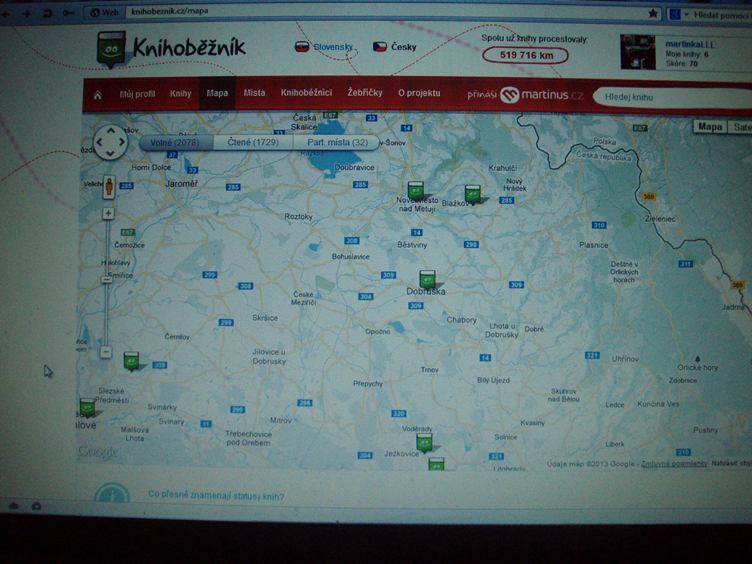This screenshot has height=564, width=752.
Task: Switch filter to Čtené (1729)
Action: tap(253, 142)
